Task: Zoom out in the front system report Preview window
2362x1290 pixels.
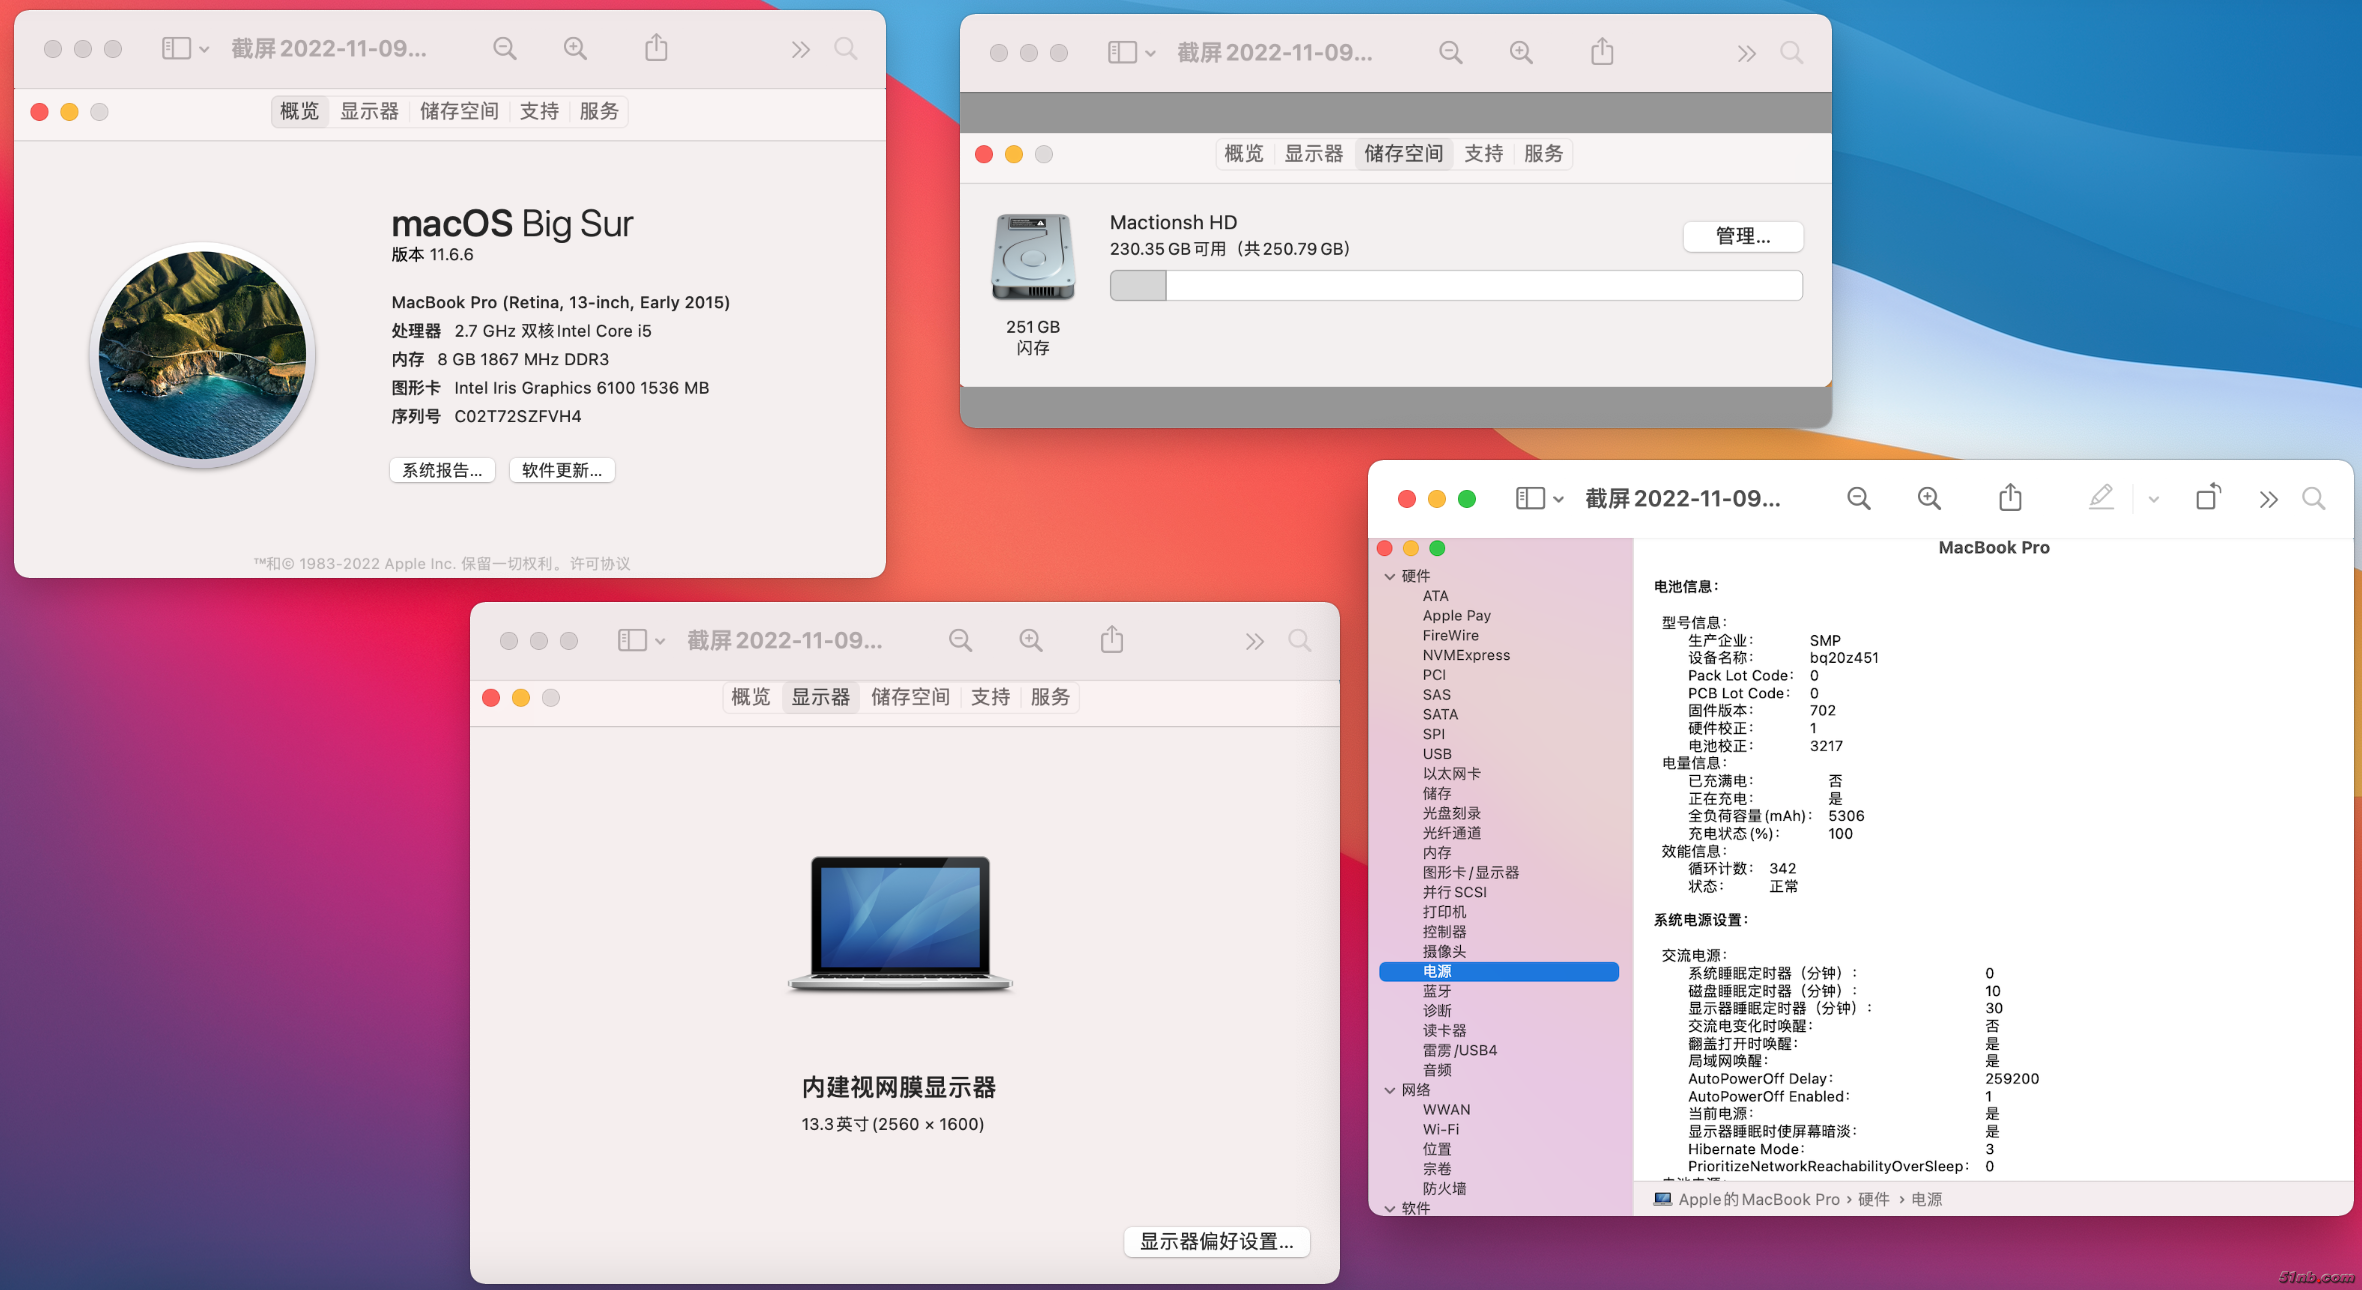Action: 1859,498
